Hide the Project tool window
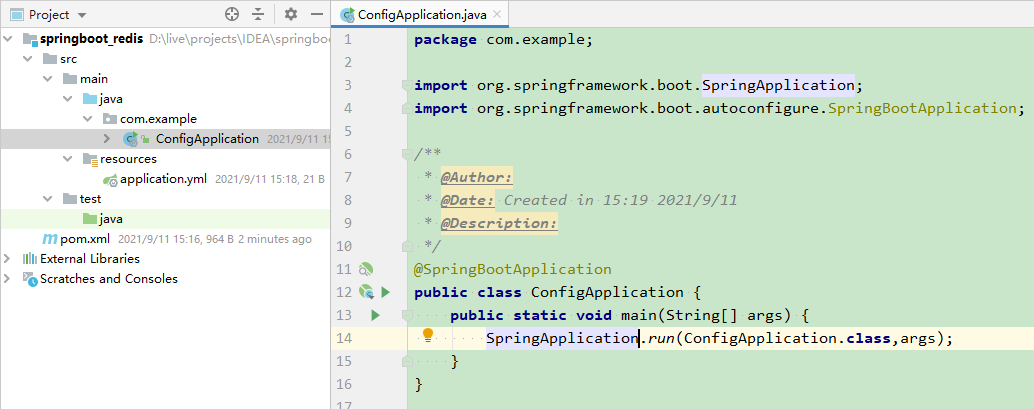 pyautogui.click(x=317, y=14)
